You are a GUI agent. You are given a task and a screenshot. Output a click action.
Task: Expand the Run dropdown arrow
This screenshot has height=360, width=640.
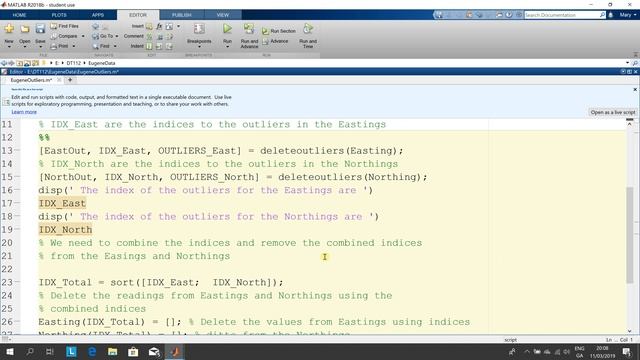227,47
